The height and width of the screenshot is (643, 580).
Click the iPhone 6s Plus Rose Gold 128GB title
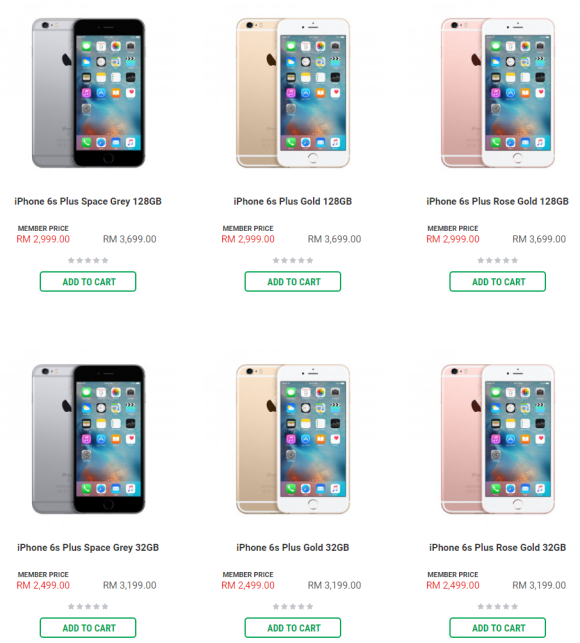498,201
